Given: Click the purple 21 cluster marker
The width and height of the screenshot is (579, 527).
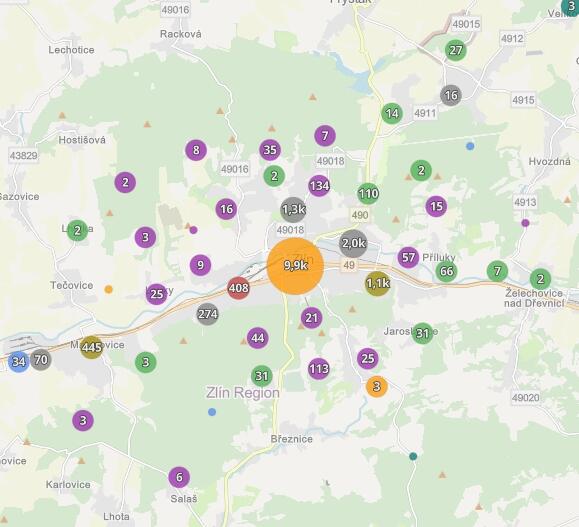Looking at the screenshot, I should point(312,318).
